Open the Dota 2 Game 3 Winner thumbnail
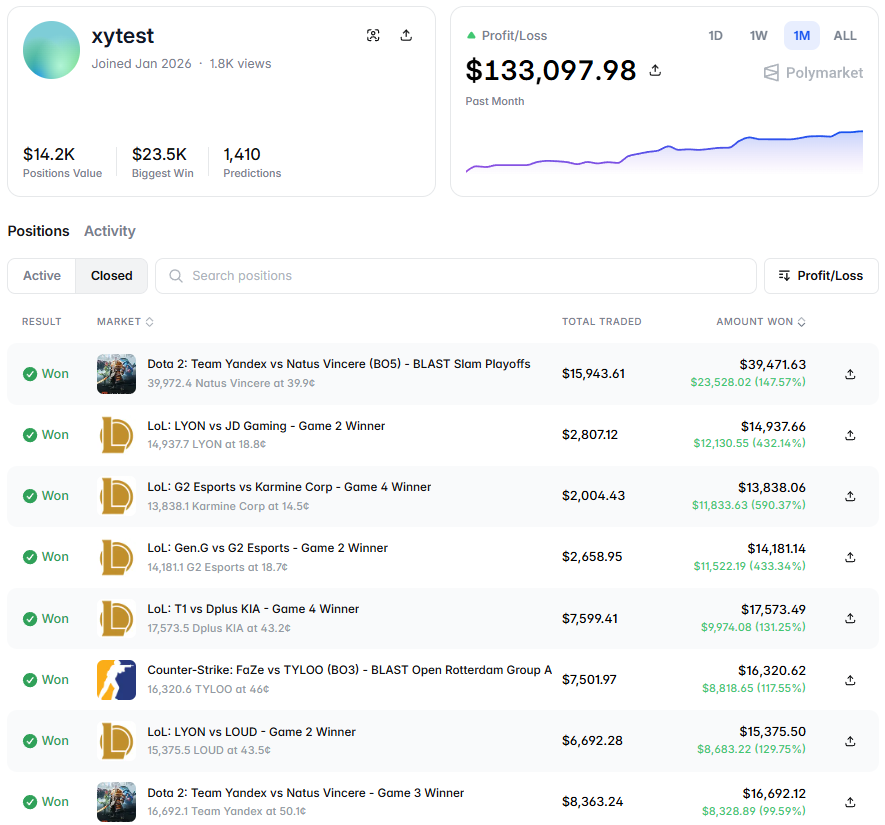The image size is (885, 825). [x=116, y=802]
